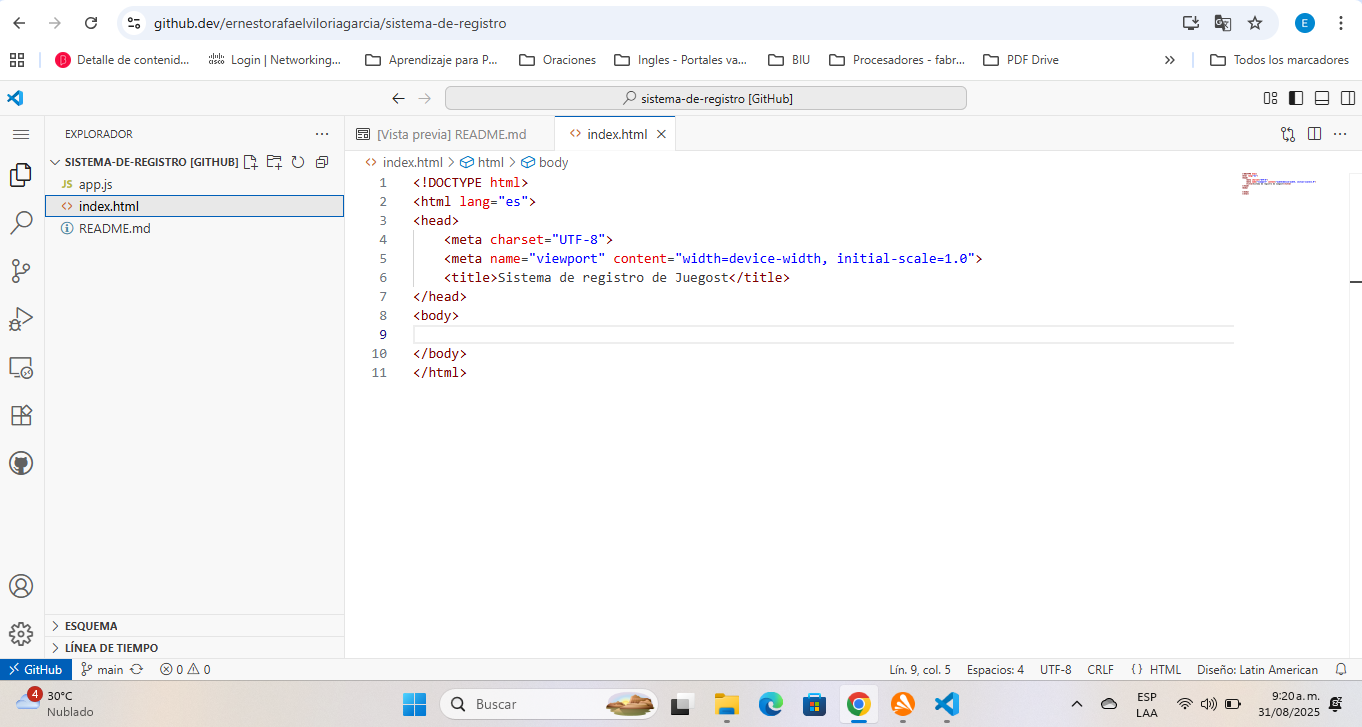Refresh the explorer file tree
Viewport: 1362px width, 727px height.
coord(298,162)
